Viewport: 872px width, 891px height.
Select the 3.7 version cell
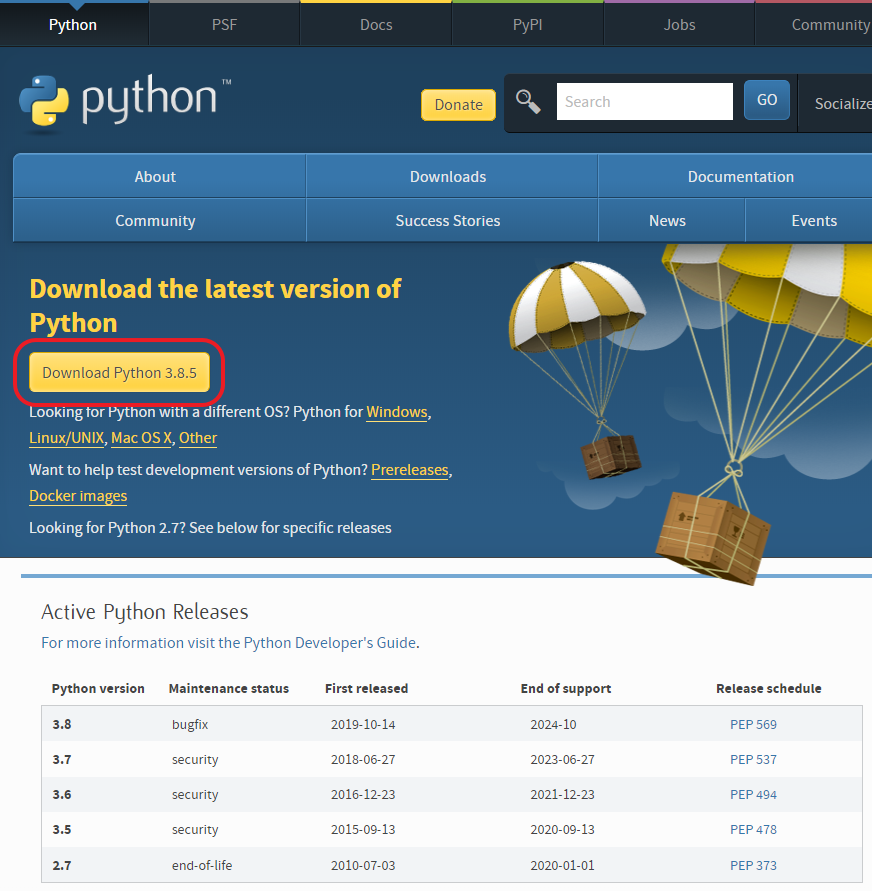(62, 759)
